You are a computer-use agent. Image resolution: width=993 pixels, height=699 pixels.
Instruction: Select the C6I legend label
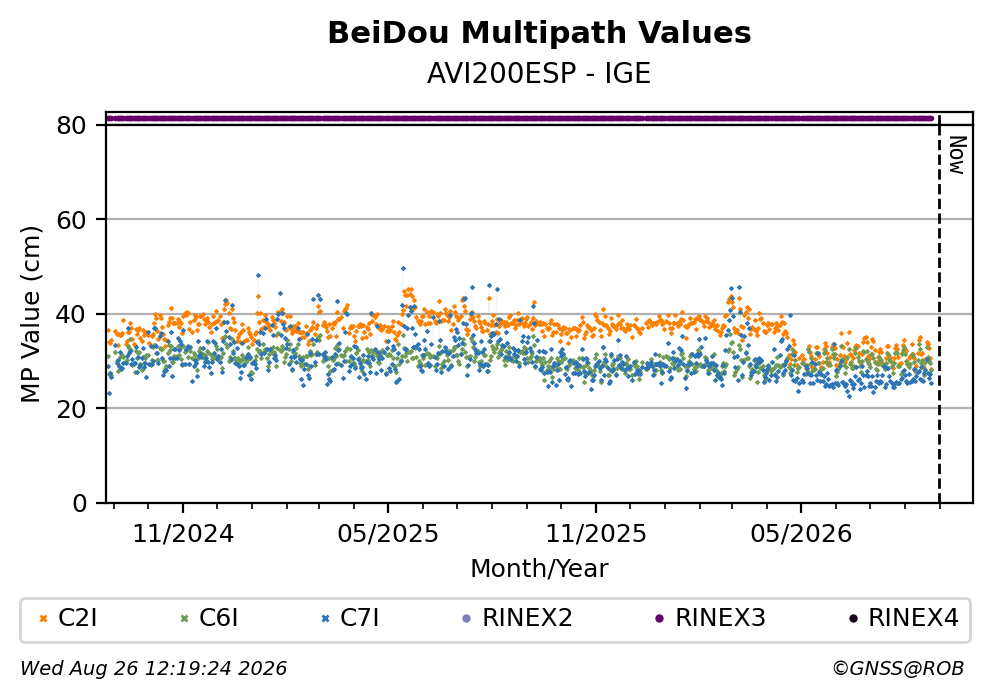coord(218,618)
